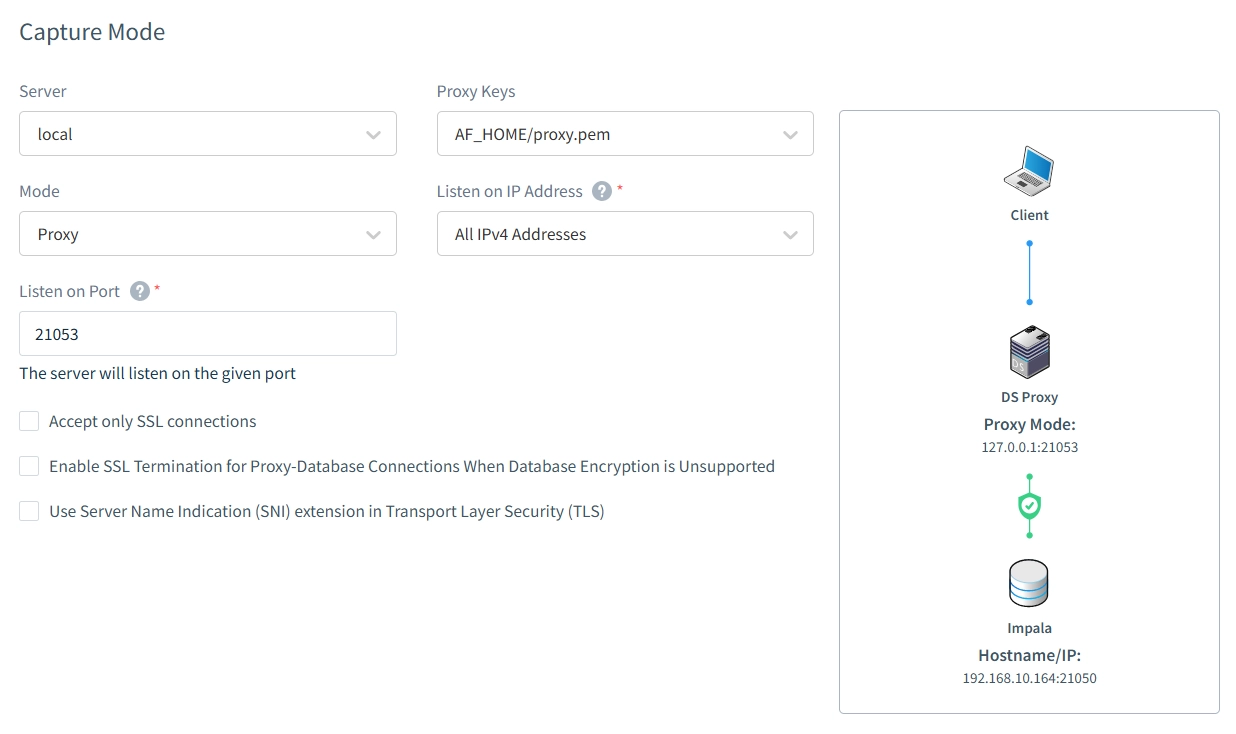Click the help icon beside Listen on IP Address

tap(601, 191)
